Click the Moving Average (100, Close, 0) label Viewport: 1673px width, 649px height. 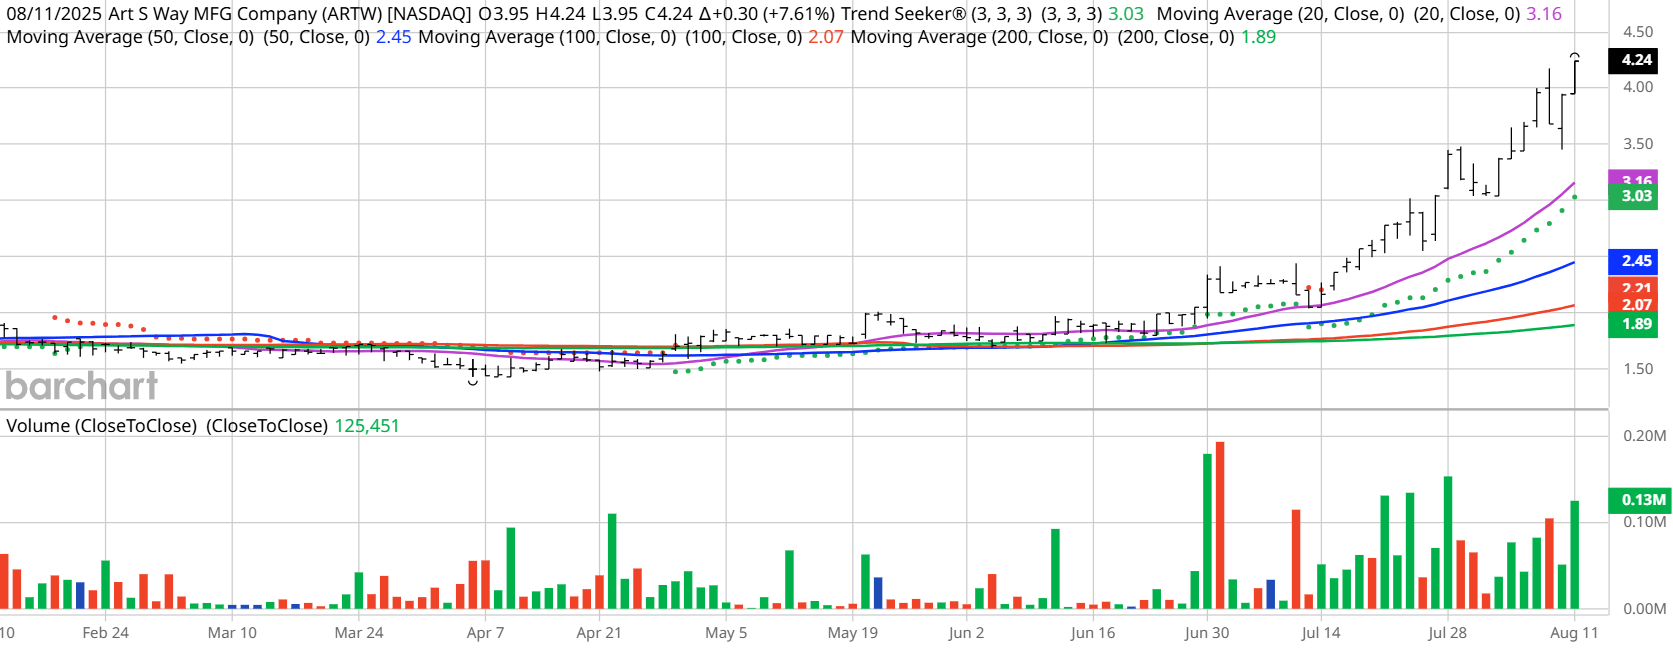547,37
